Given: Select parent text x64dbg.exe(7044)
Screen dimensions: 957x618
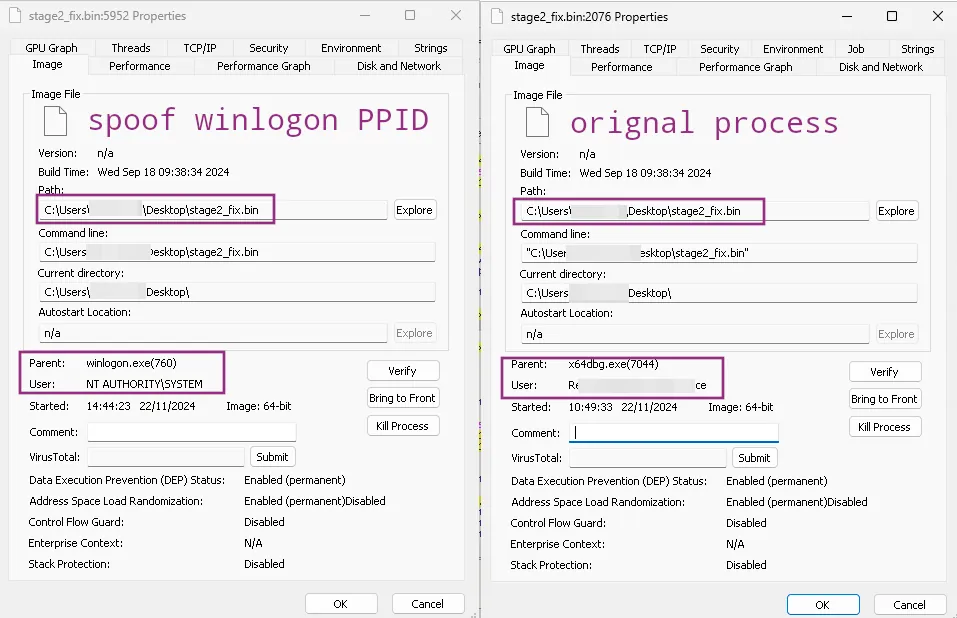Looking at the screenshot, I should [x=613, y=364].
